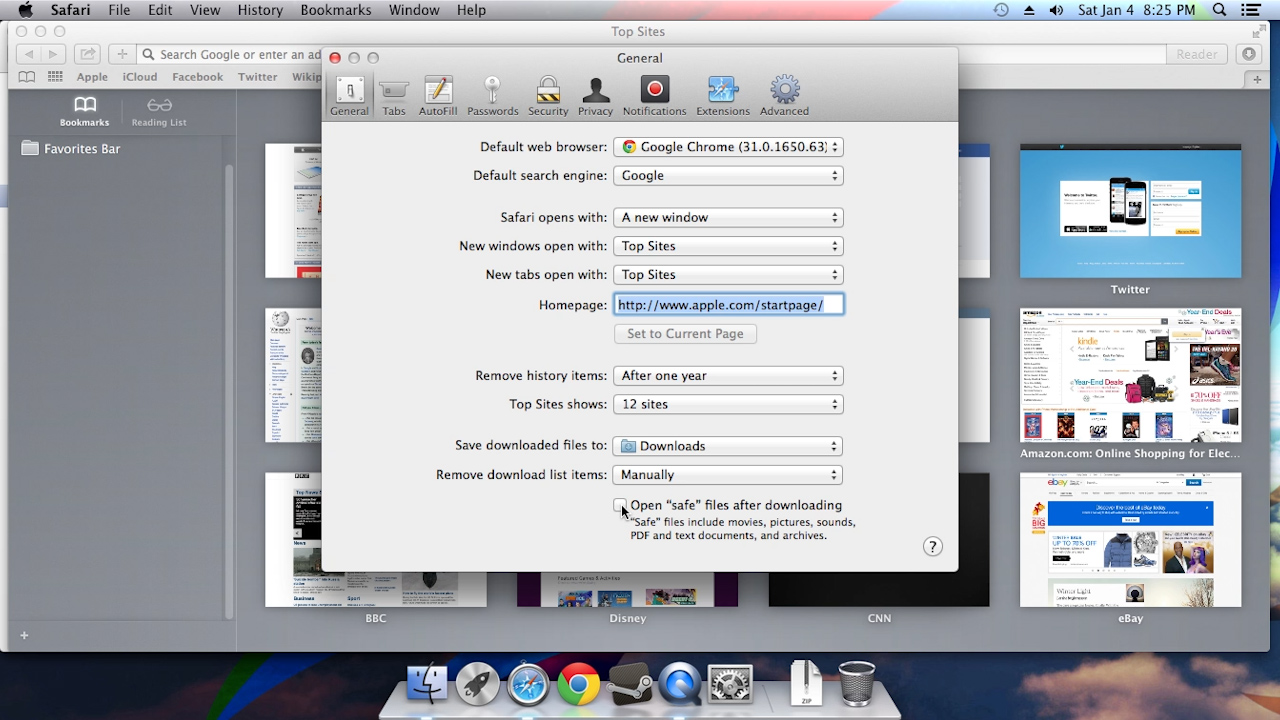Click the Safari compass icon in Dock
Image resolution: width=1280 pixels, height=720 pixels.
[x=528, y=684]
